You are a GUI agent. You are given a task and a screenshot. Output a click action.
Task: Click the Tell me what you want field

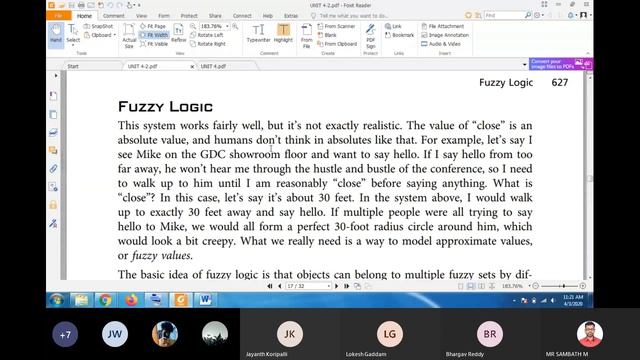[349, 16]
